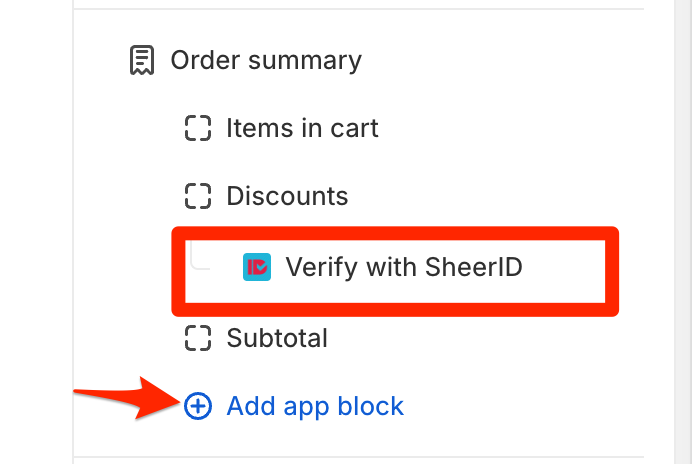694x464 pixels.
Task: Select the Items in cart block
Action: [302, 128]
